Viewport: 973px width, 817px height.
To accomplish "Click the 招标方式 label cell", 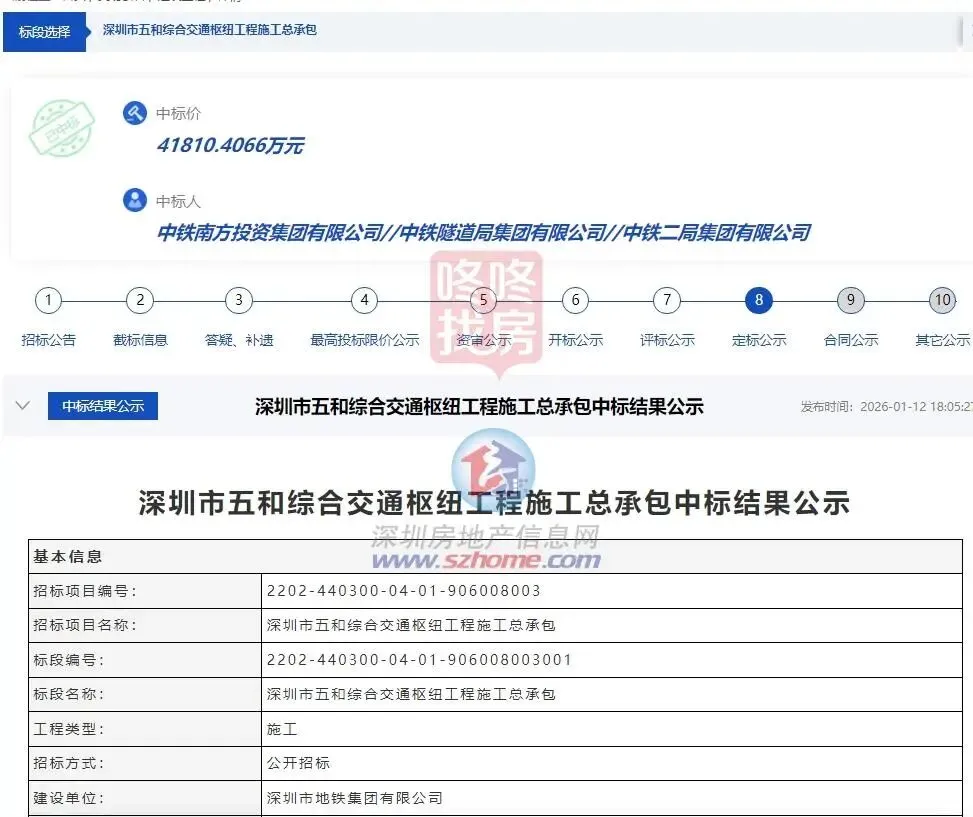I will pyautogui.click(x=145, y=763).
